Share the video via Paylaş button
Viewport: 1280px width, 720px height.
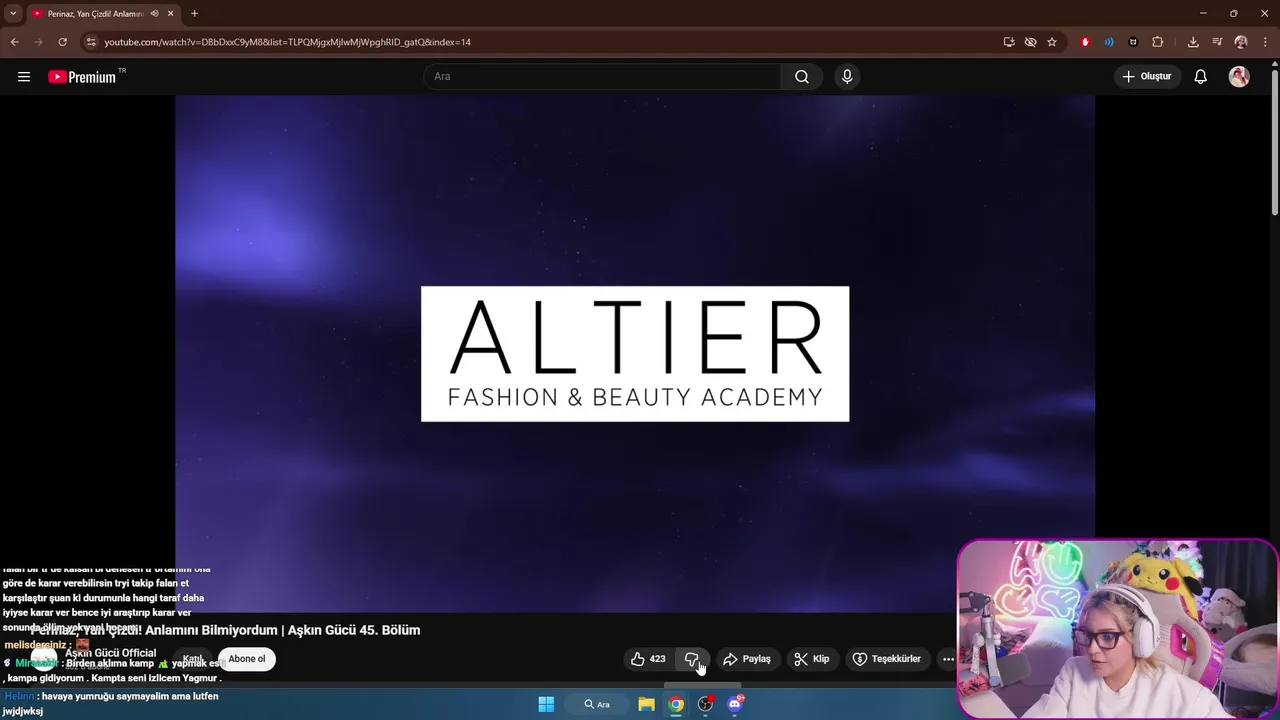tap(747, 659)
